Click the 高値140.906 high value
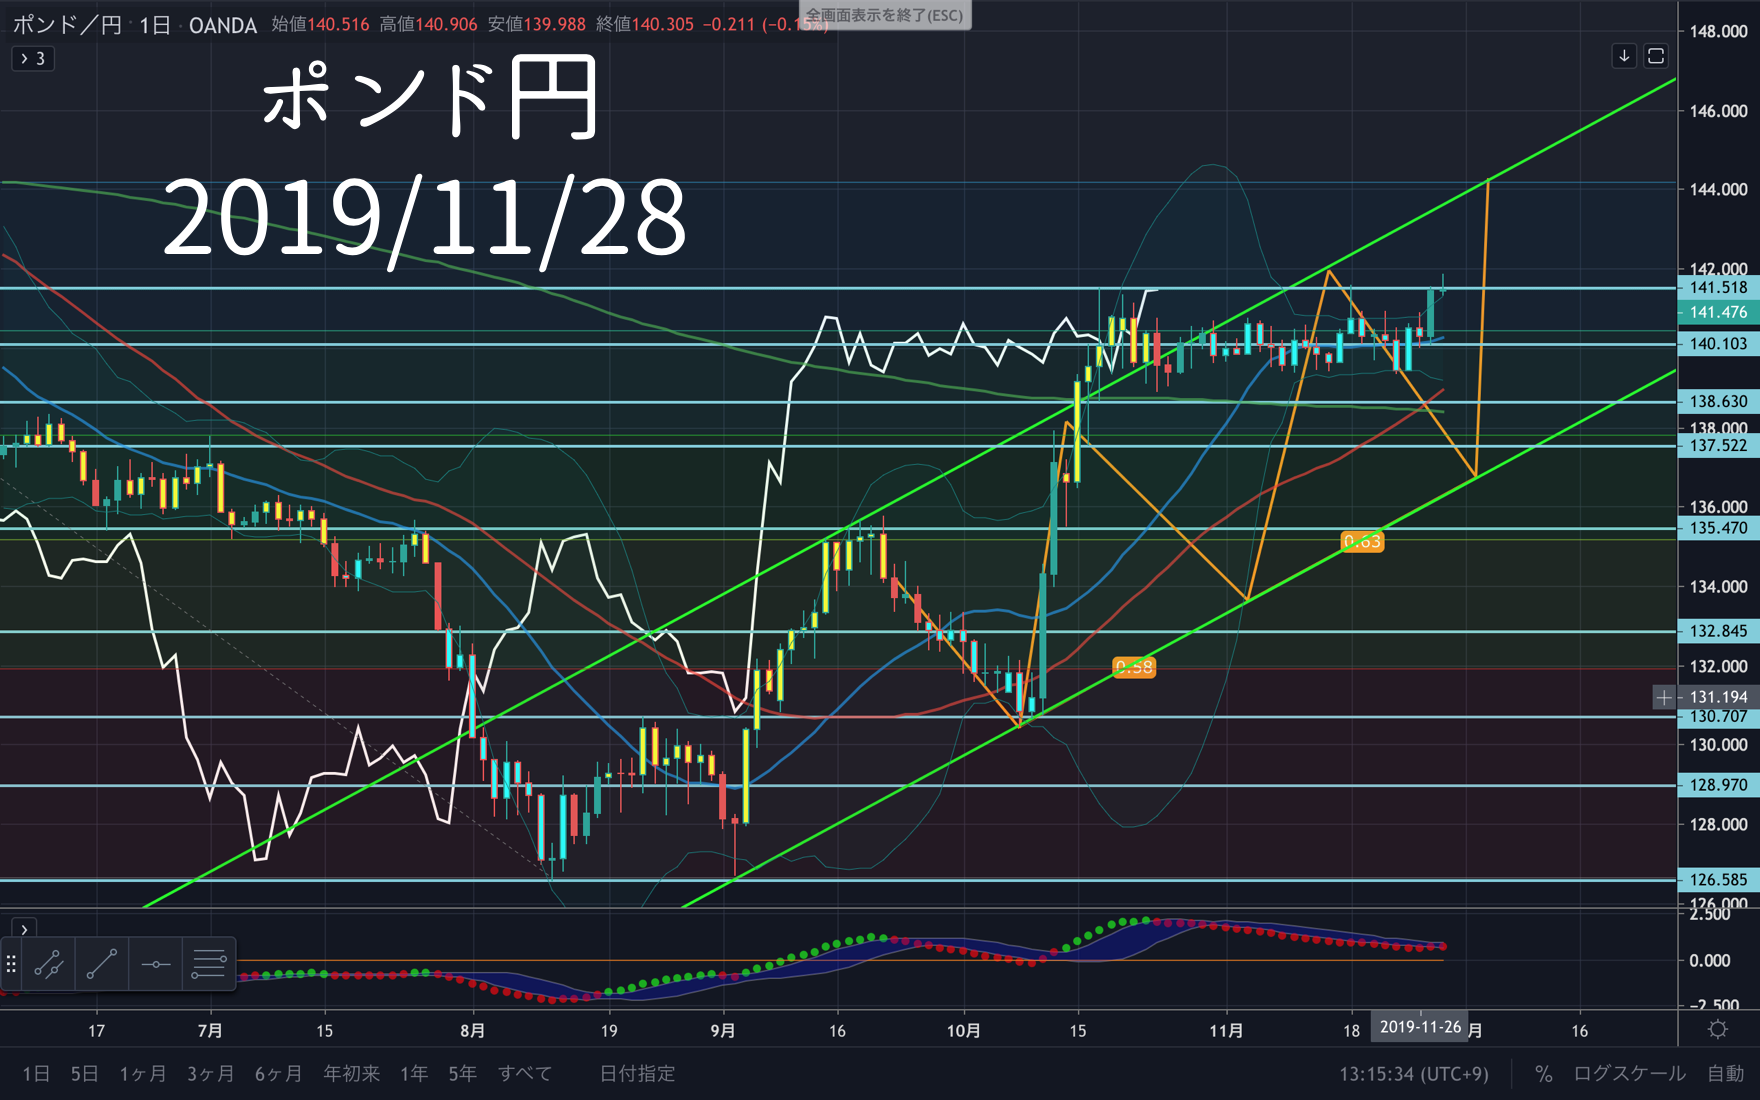Screen dimensions: 1760x1100 (429, 24)
